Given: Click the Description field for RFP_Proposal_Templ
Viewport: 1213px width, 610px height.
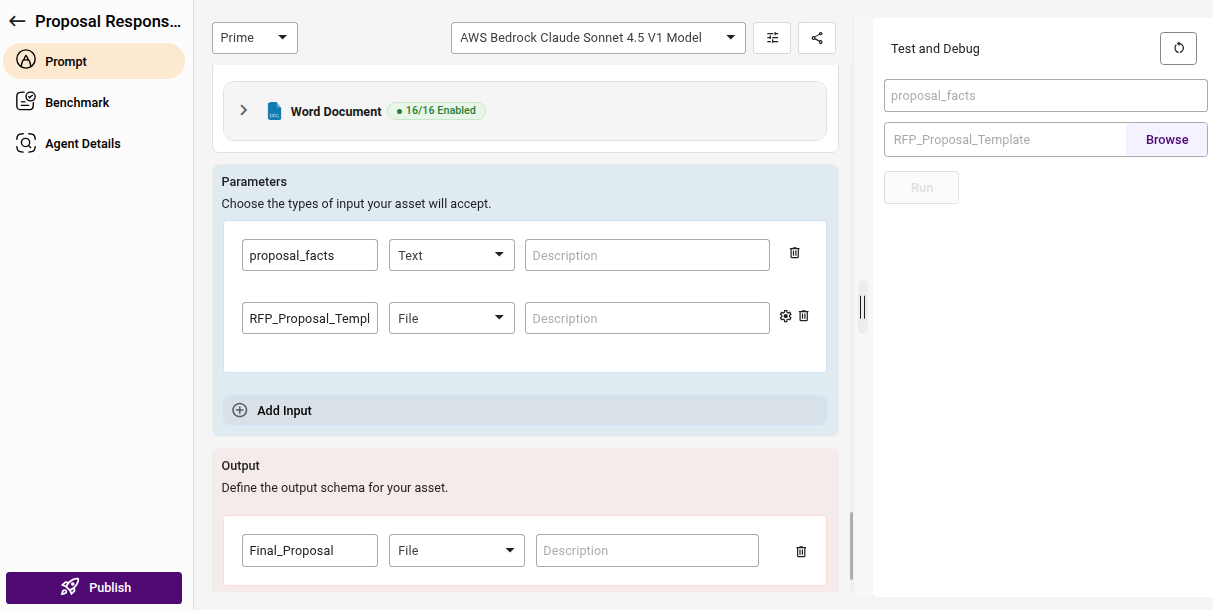Looking at the screenshot, I should pyautogui.click(x=647, y=318).
